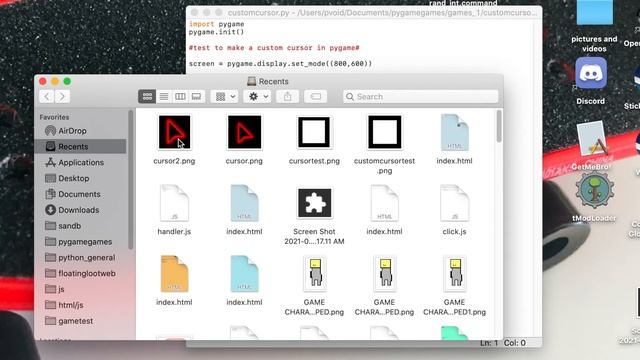
Task: Select the handler.js file icon
Action: tap(174, 203)
